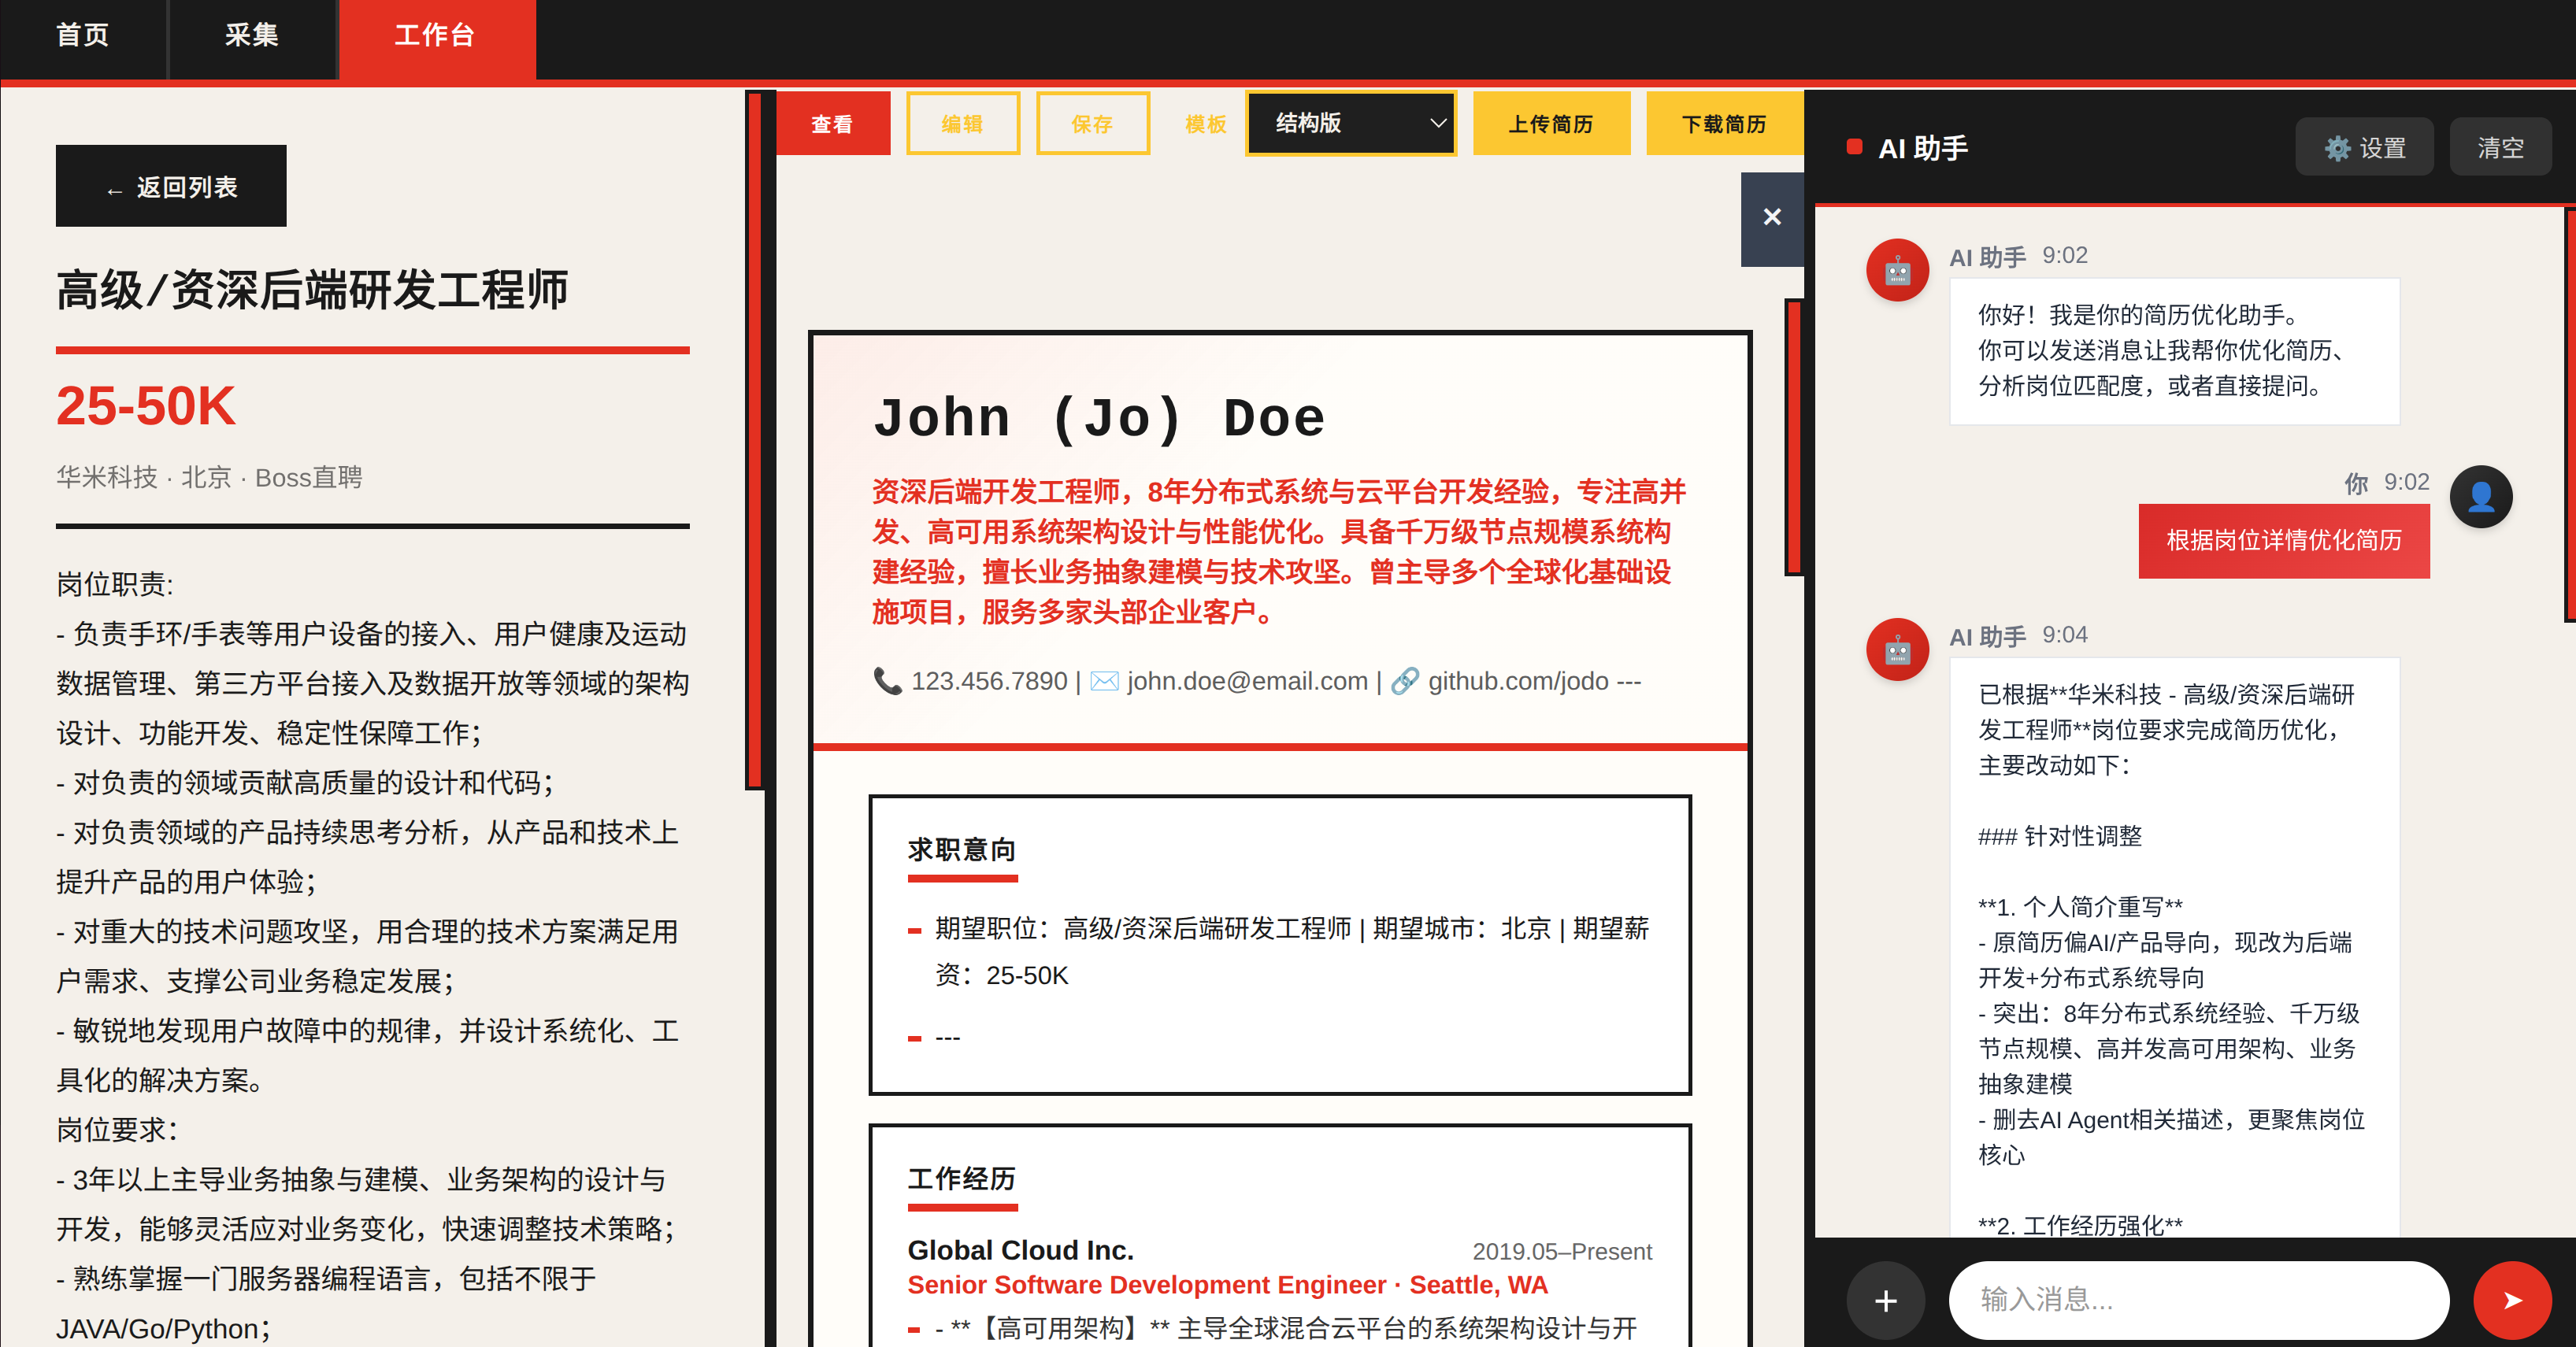
Task: Click the send message arrow icon
Action: pos(2511,1299)
